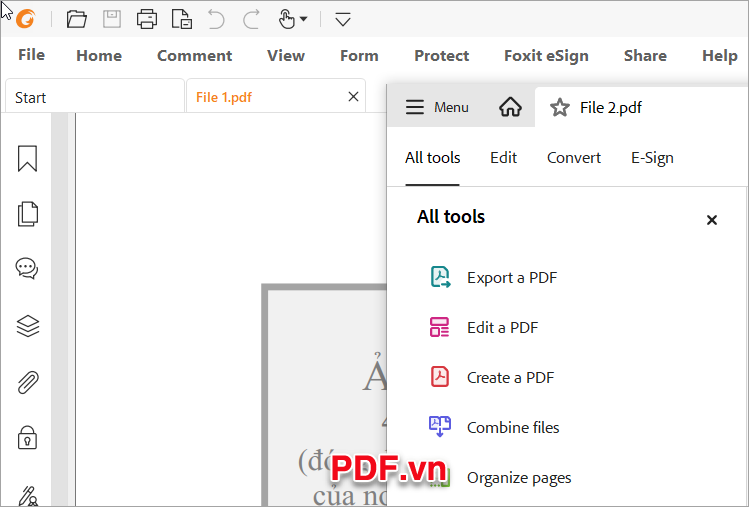Click the Edit a PDF icon

(439, 327)
